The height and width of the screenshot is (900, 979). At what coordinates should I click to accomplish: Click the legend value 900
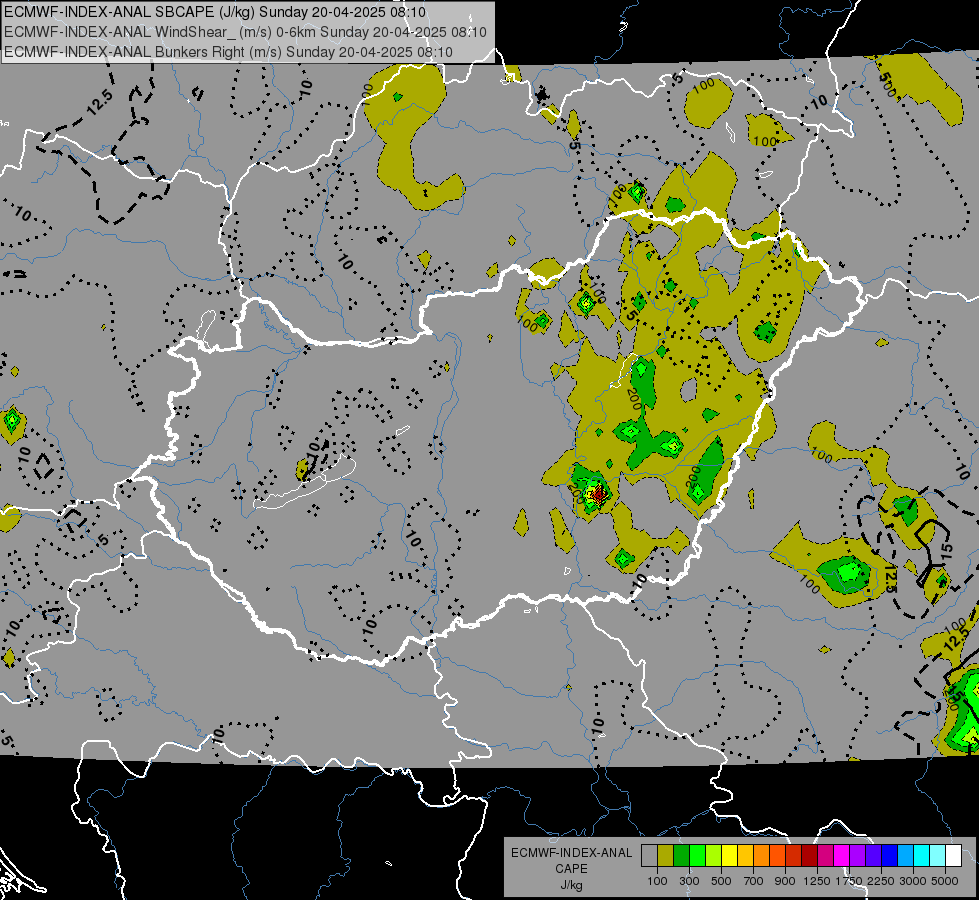[785, 881]
